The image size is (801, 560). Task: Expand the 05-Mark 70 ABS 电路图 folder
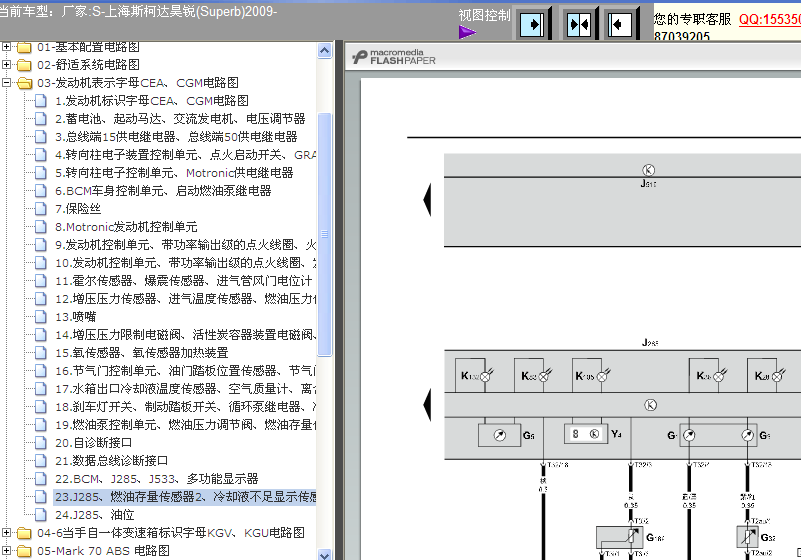[x=6, y=550]
